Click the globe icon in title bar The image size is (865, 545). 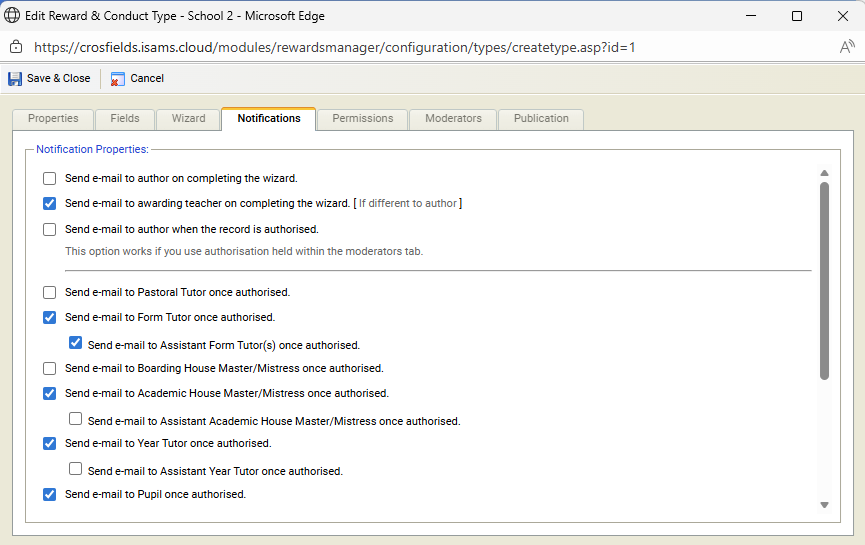14,16
